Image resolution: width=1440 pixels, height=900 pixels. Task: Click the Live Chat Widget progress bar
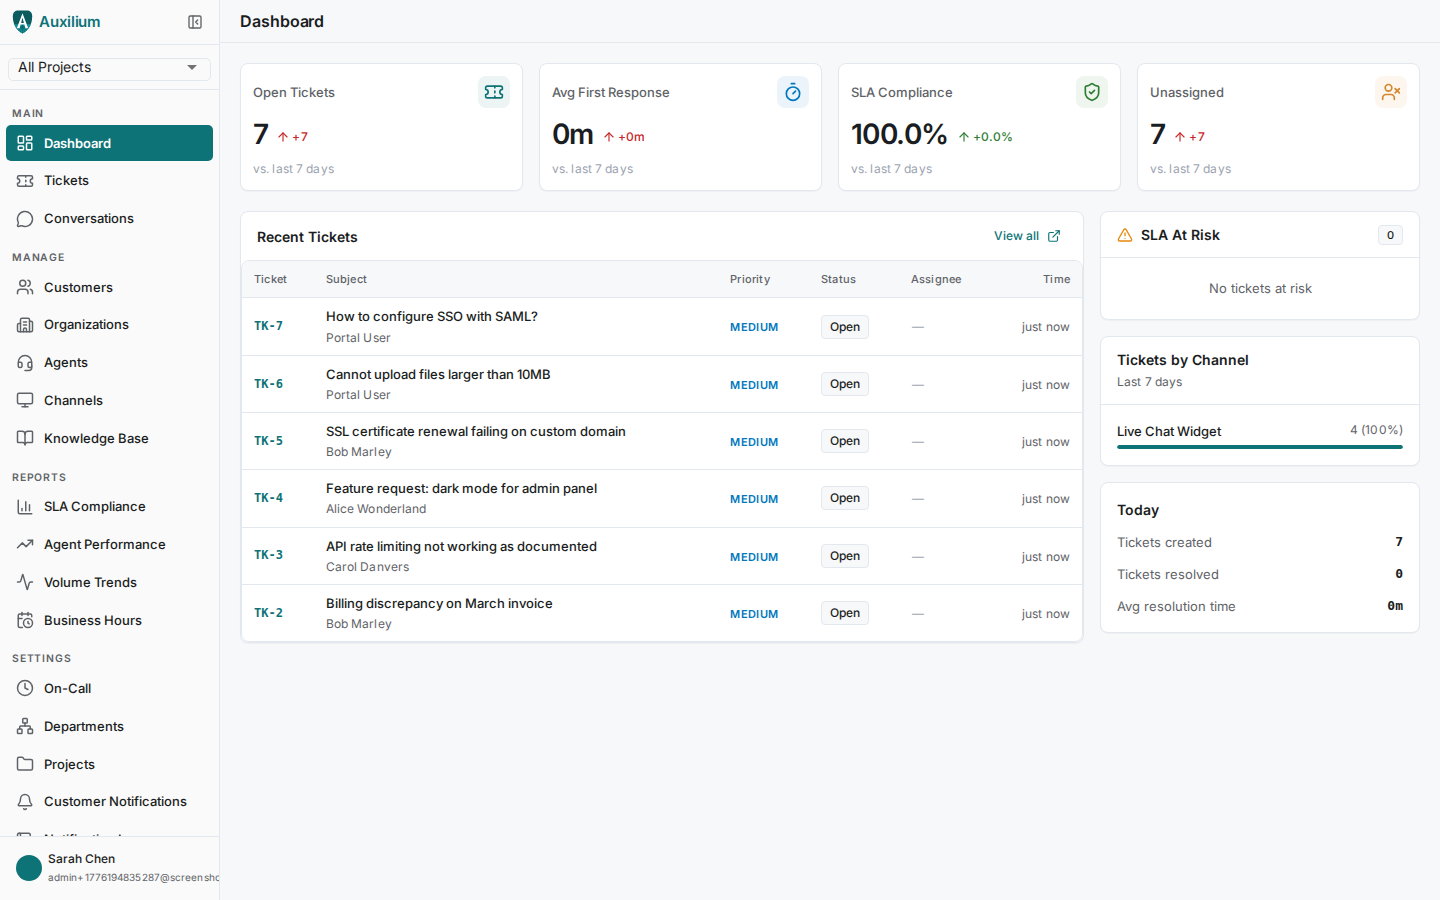click(x=1259, y=446)
